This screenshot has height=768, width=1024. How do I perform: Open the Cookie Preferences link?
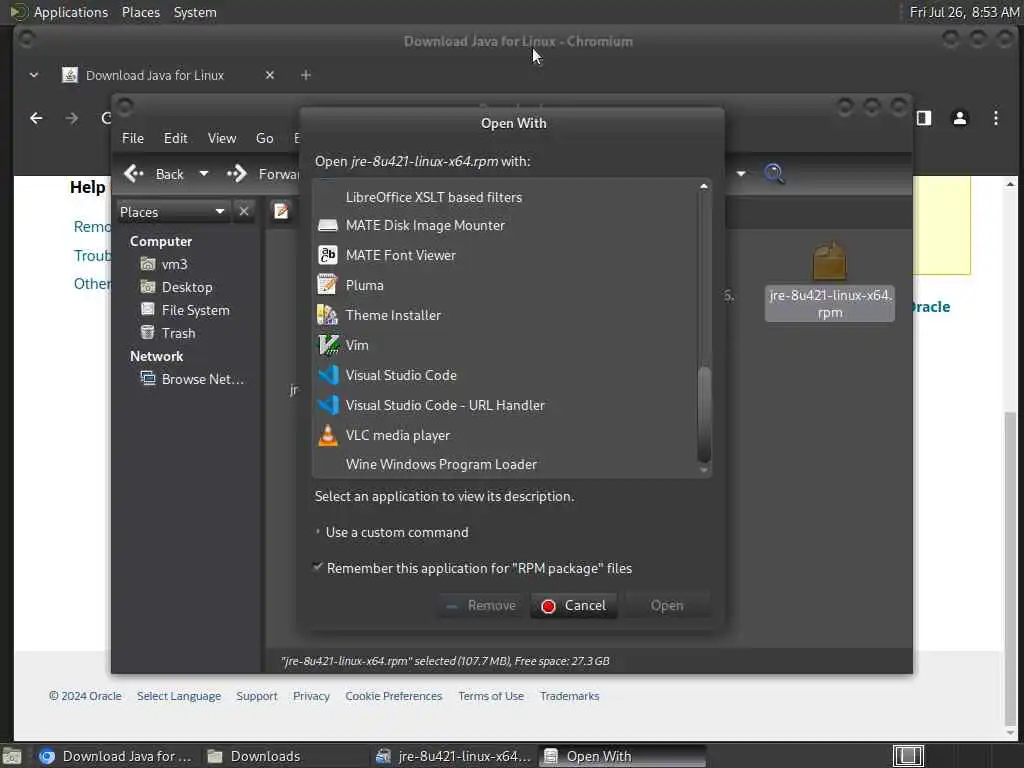pyautogui.click(x=394, y=696)
